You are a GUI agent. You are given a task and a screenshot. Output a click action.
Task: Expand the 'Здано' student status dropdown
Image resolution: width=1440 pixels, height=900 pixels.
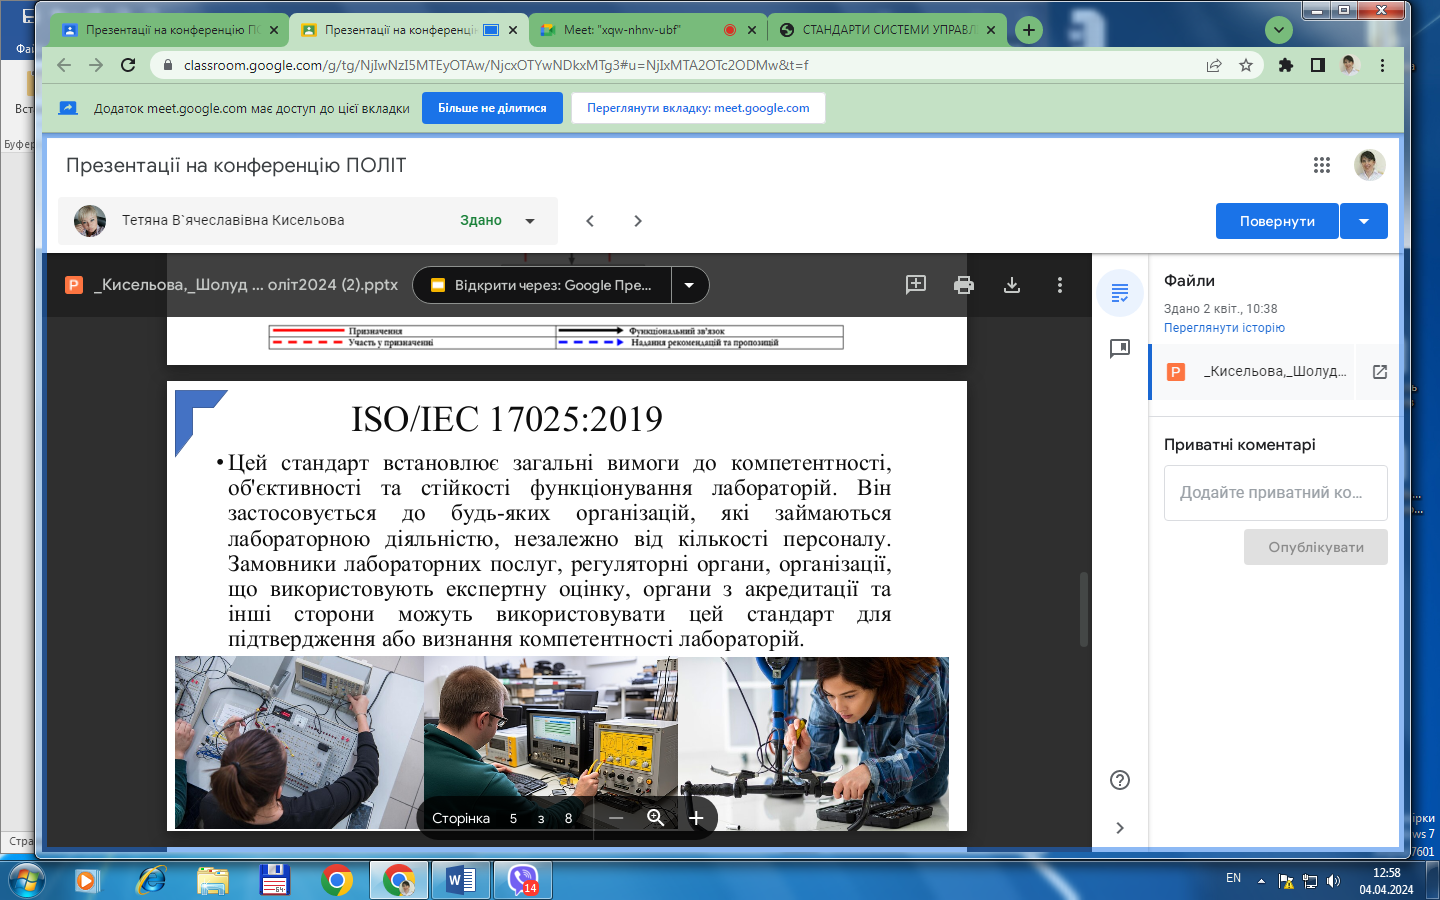pyautogui.click(x=530, y=221)
